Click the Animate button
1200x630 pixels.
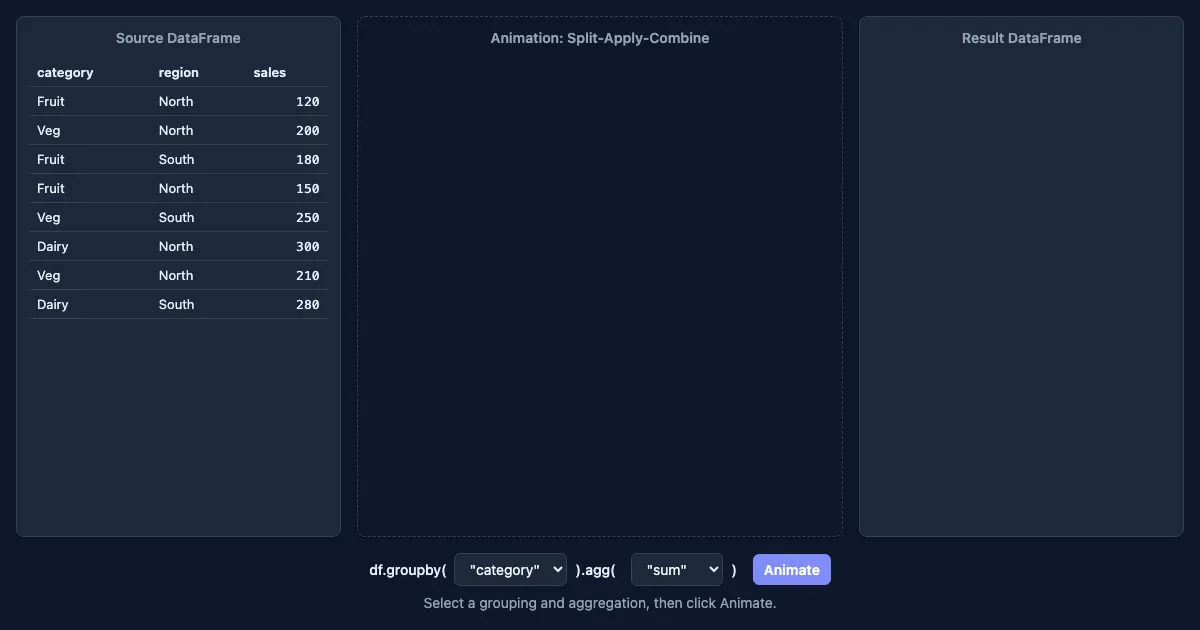[x=791, y=570]
